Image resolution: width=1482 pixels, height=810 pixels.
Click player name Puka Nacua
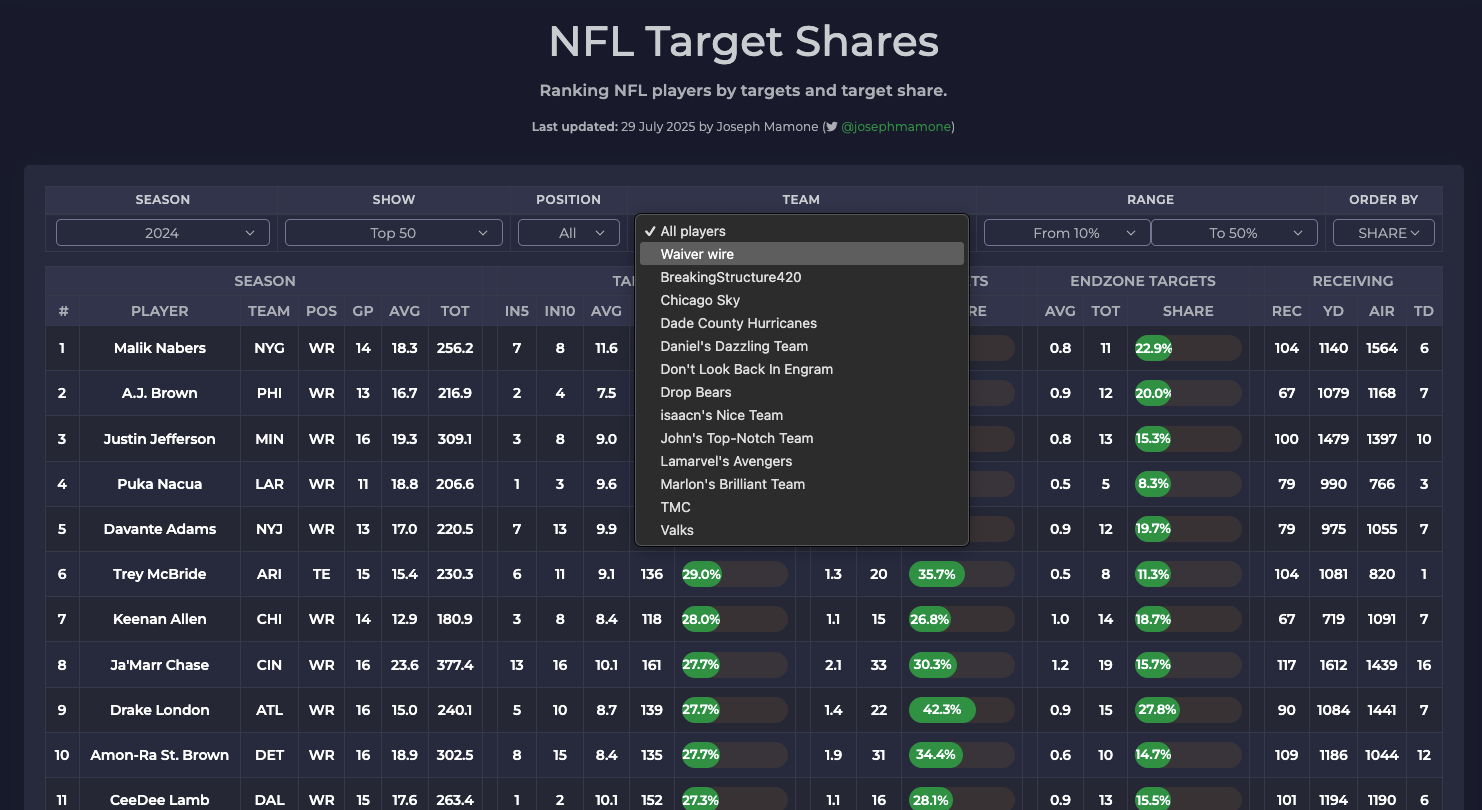[x=160, y=484]
